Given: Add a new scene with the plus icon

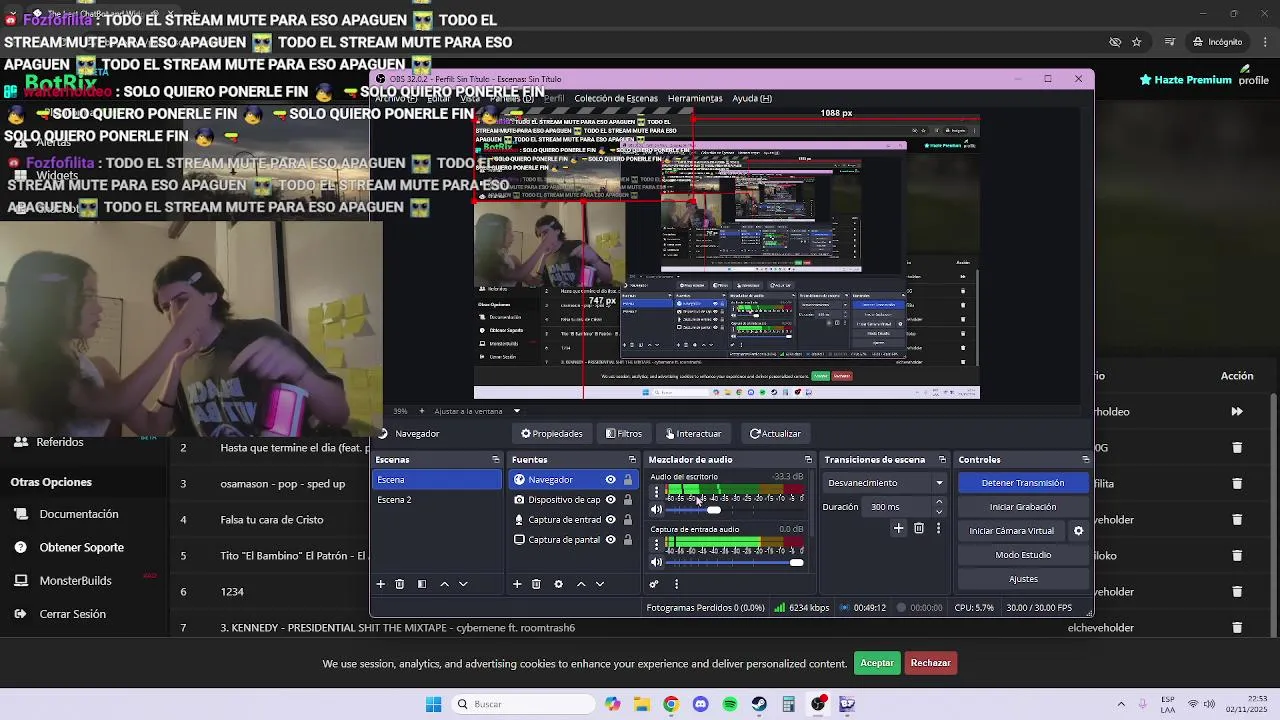Looking at the screenshot, I should pyautogui.click(x=380, y=584).
